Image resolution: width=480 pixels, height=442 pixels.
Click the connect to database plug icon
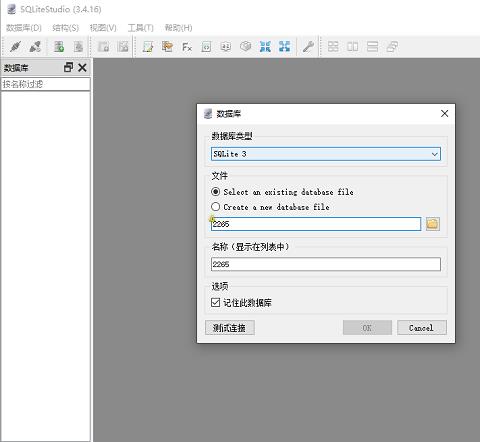coord(15,47)
